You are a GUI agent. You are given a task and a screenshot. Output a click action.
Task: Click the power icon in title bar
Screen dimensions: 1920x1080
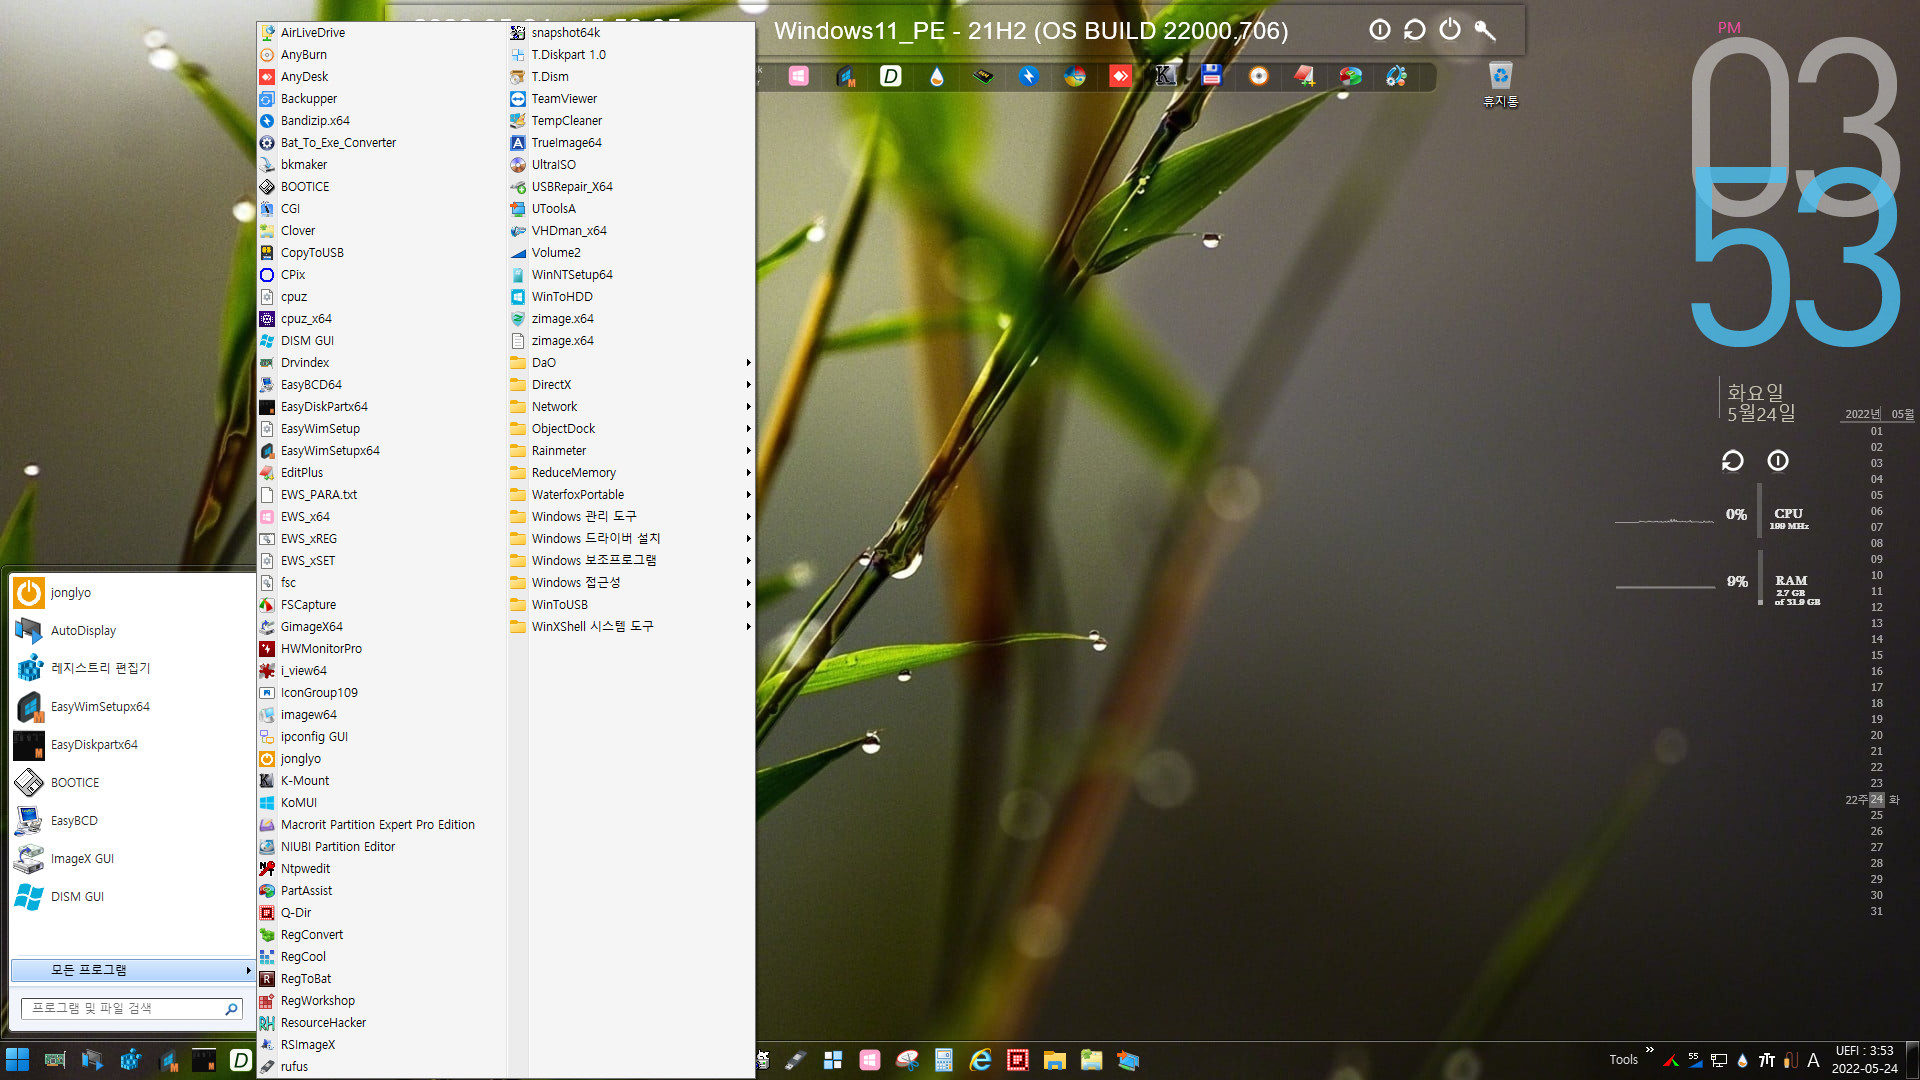point(1450,30)
